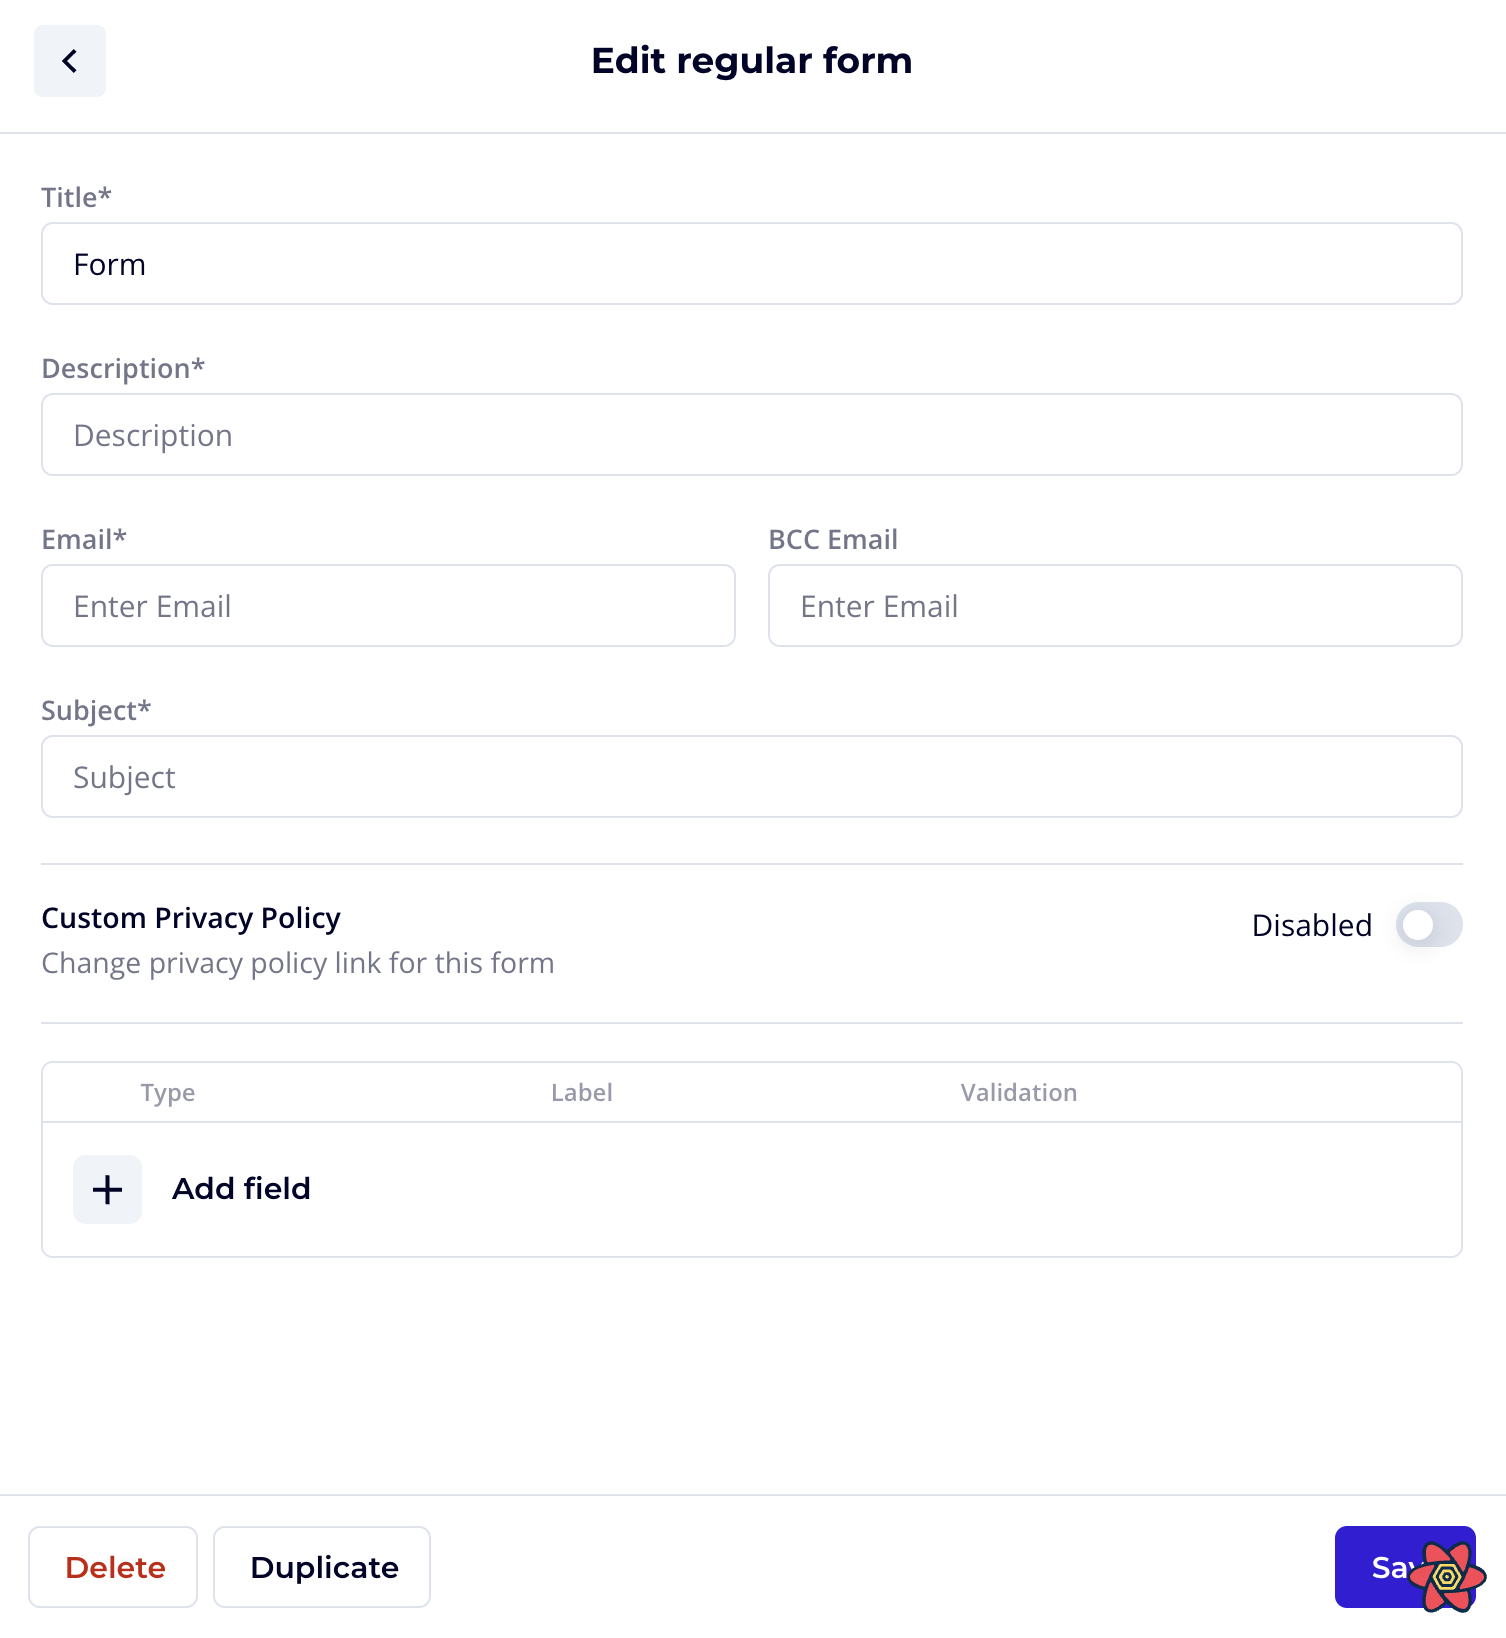Click the Duplicate button
The image size is (1506, 1638).
click(321, 1567)
